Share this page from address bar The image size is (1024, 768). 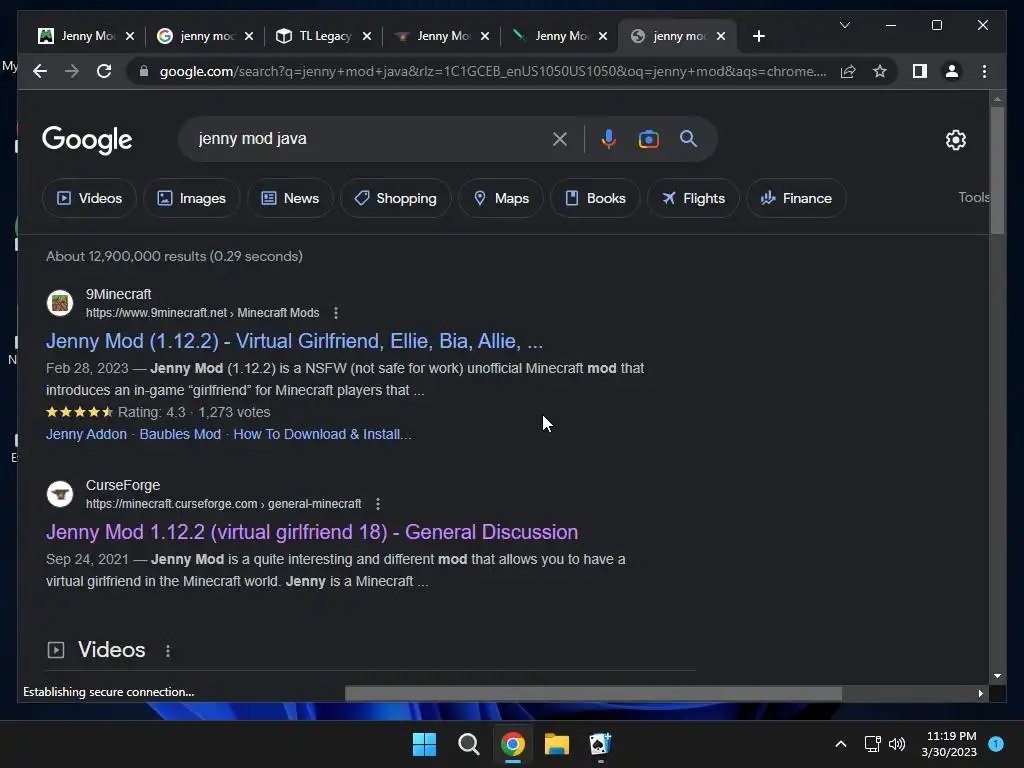coord(848,71)
